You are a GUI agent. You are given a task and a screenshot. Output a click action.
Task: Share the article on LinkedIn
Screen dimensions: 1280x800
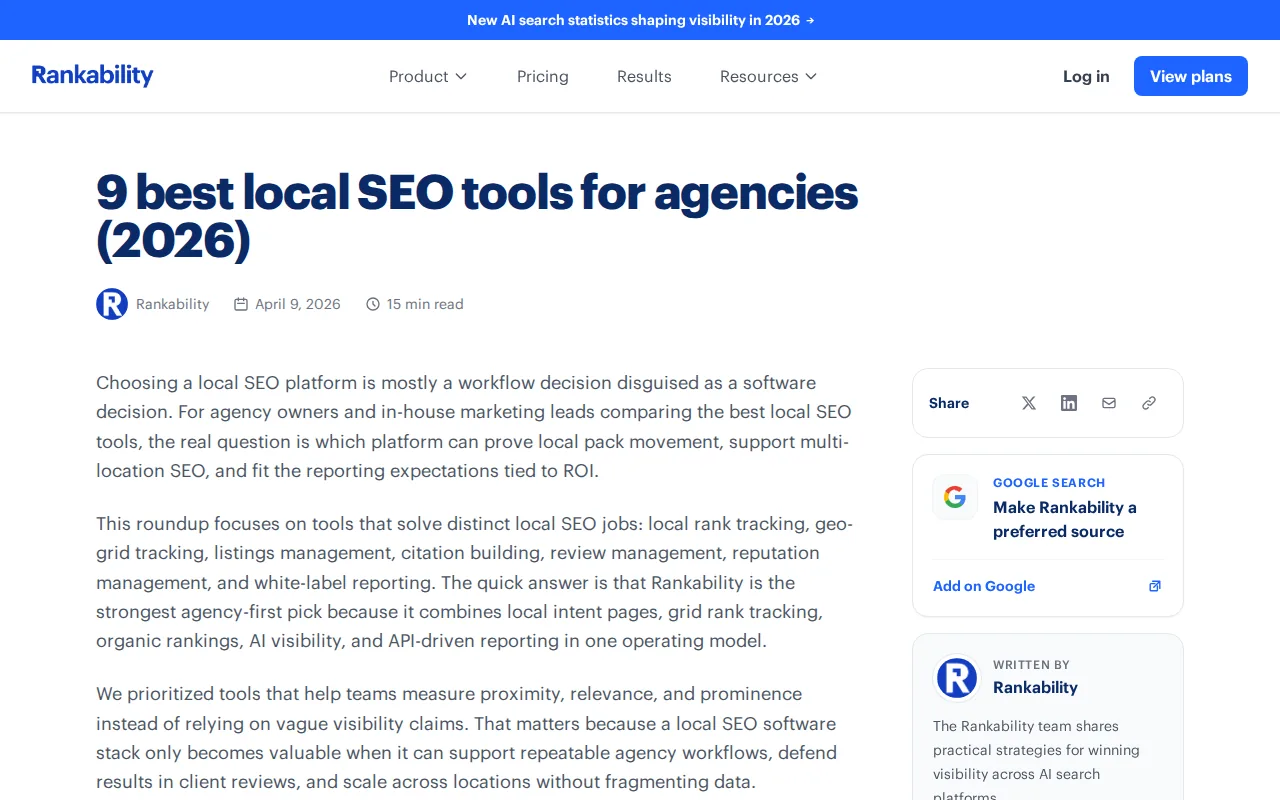pyautogui.click(x=1069, y=403)
